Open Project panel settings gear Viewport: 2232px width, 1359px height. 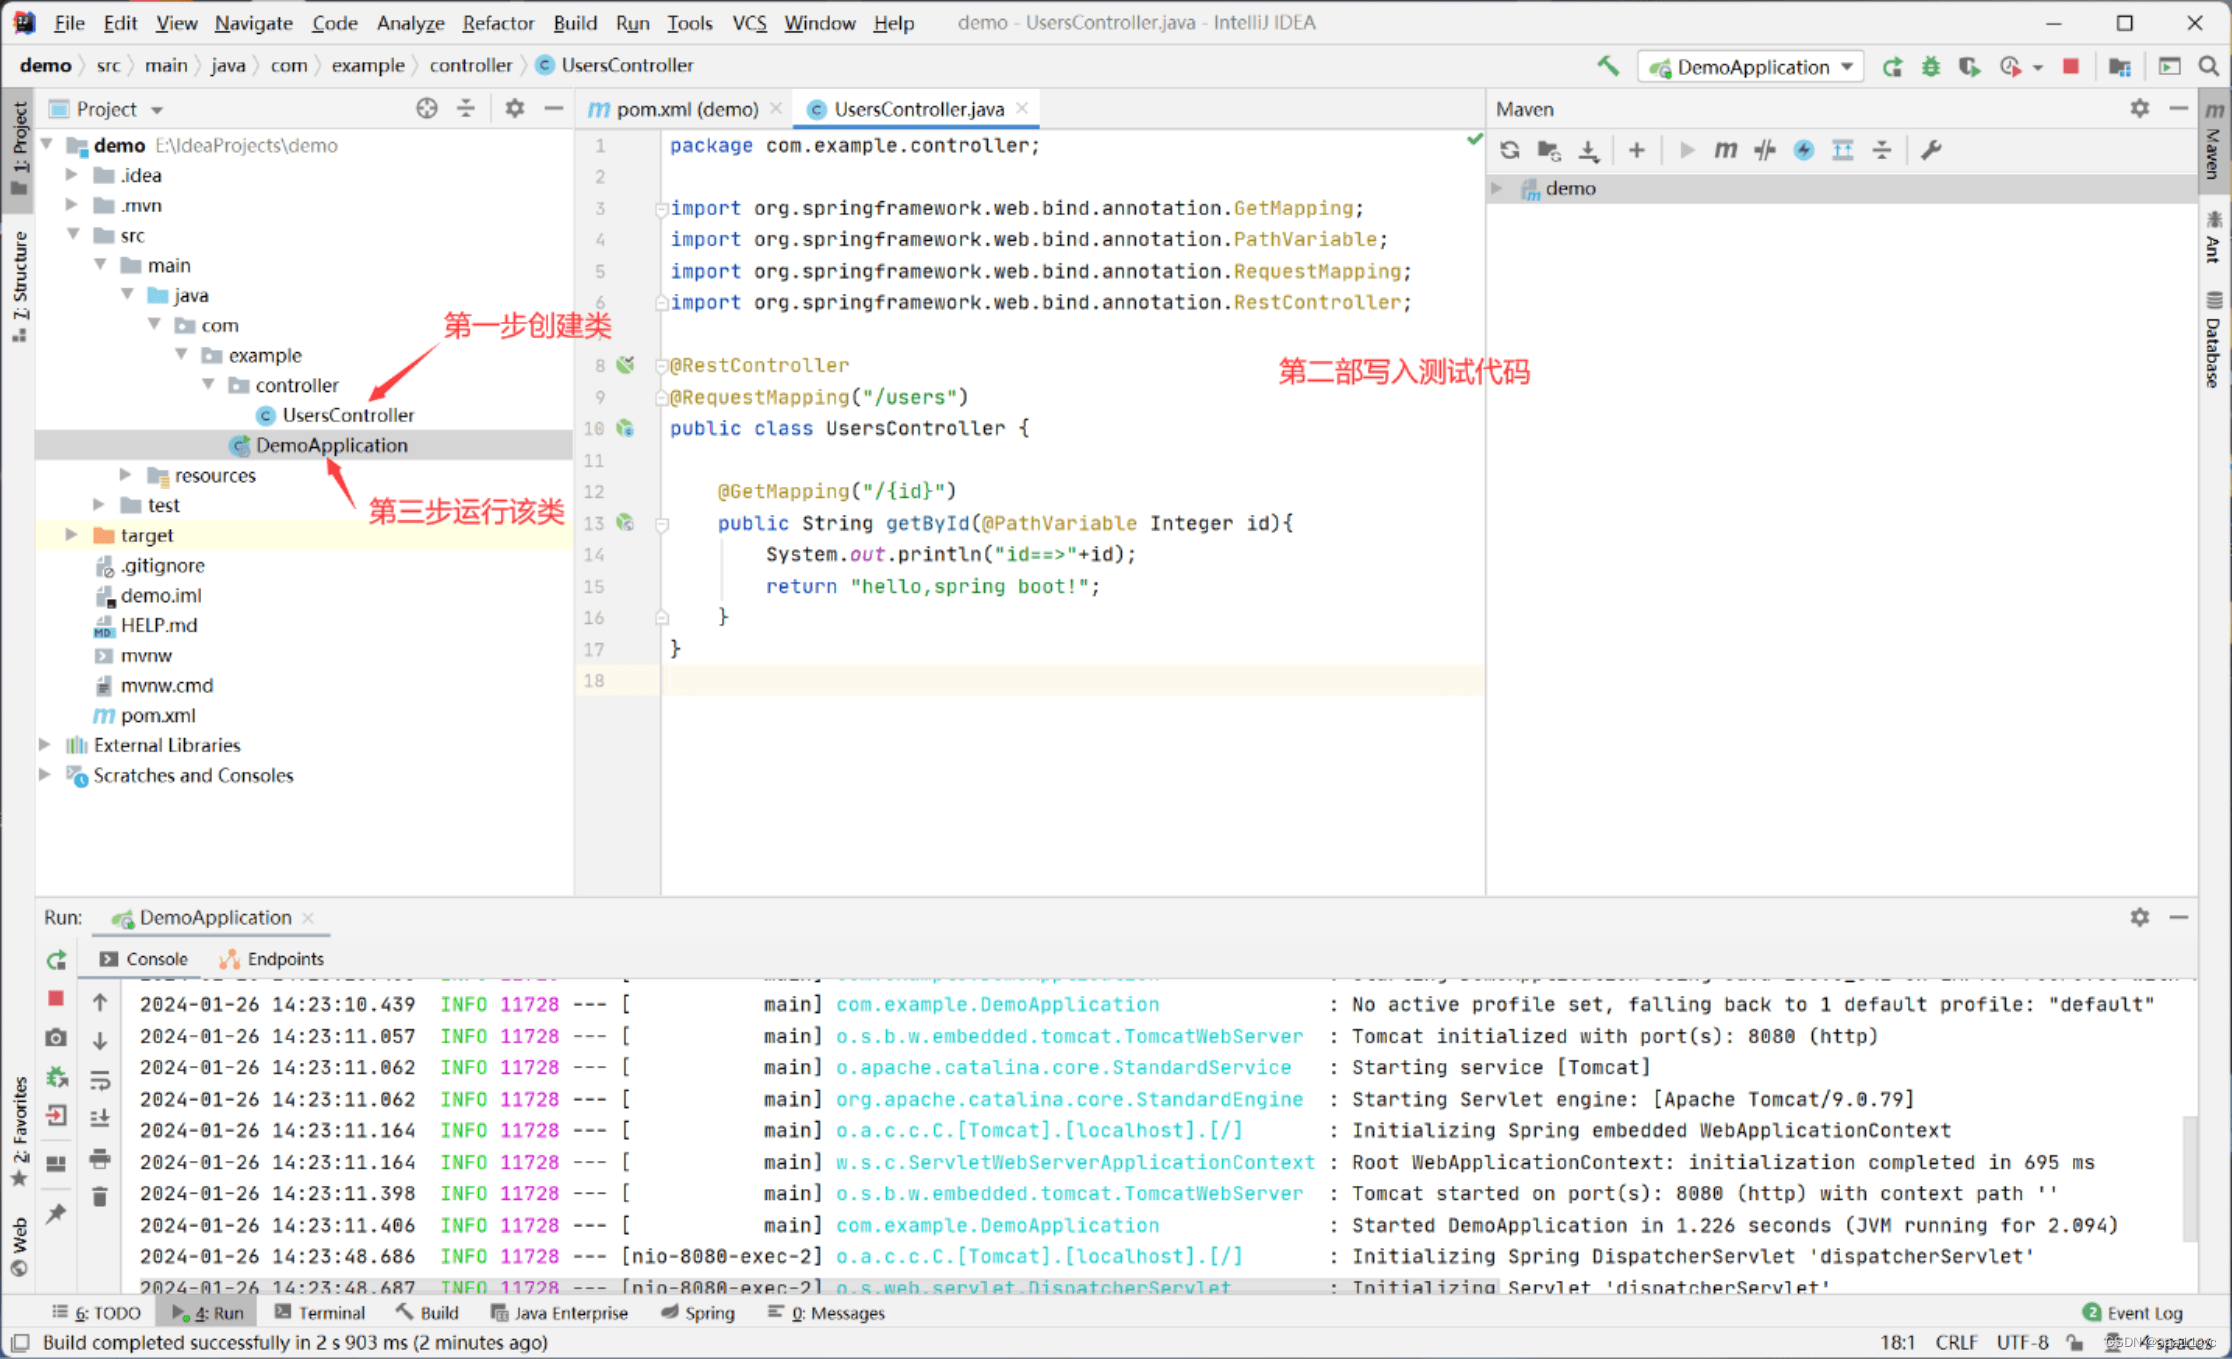pos(515,108)
